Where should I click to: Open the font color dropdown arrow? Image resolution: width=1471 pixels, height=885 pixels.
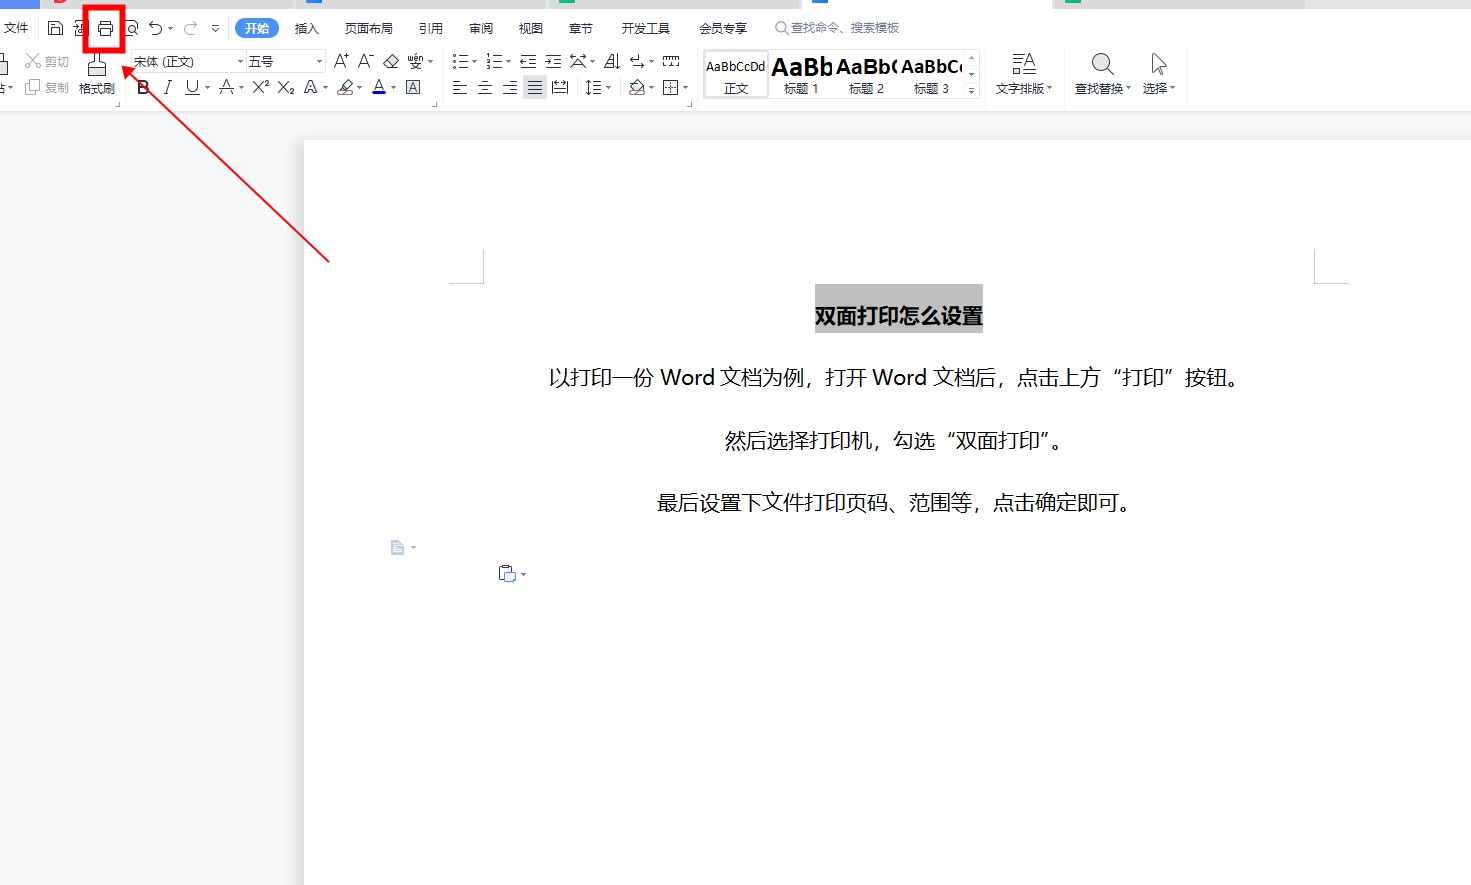pyautogui.click(x=393, y=88)
